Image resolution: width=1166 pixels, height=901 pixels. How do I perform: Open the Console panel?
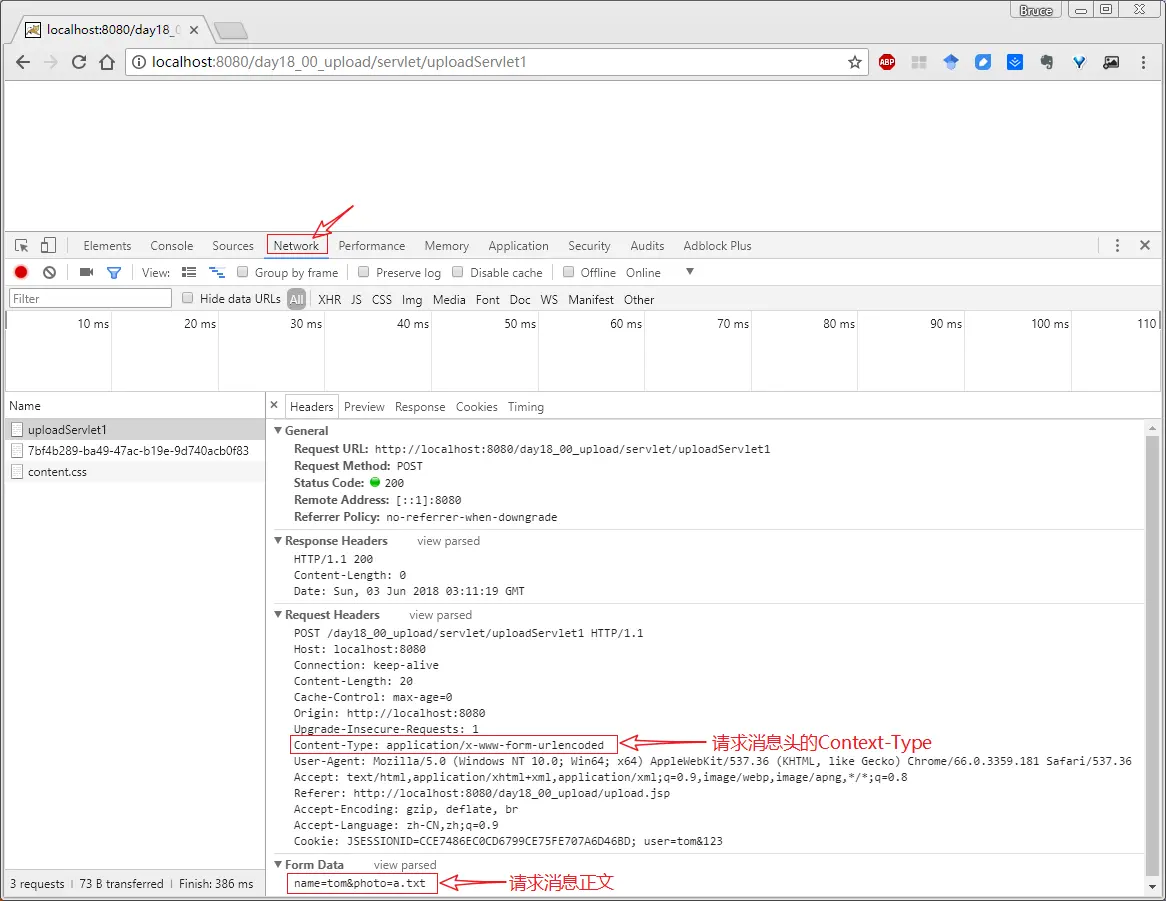click(172, 245)
